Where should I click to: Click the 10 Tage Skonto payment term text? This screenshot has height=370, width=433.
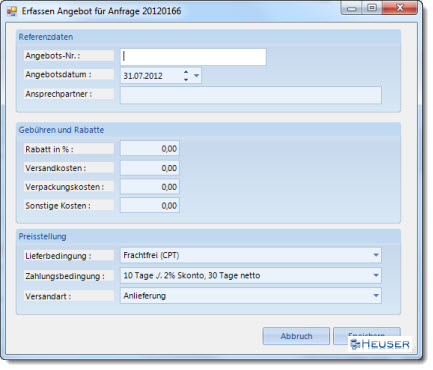click(192, 276)
